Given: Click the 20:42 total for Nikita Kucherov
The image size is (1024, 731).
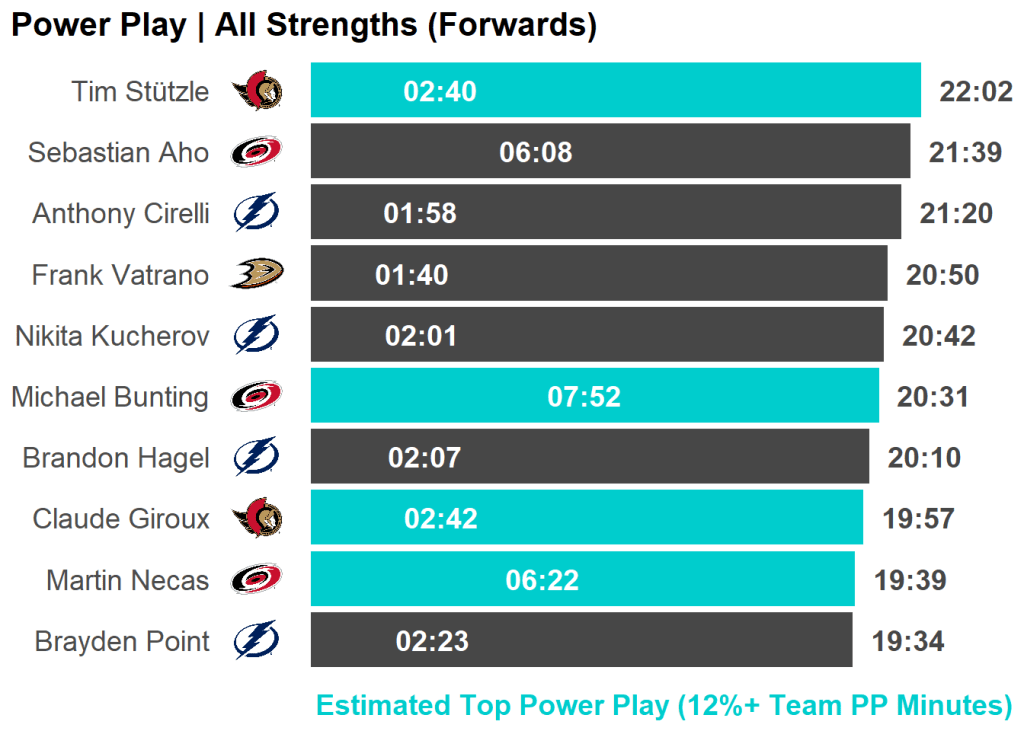Looking at the screenshot, I should click(x=938, y=336).
